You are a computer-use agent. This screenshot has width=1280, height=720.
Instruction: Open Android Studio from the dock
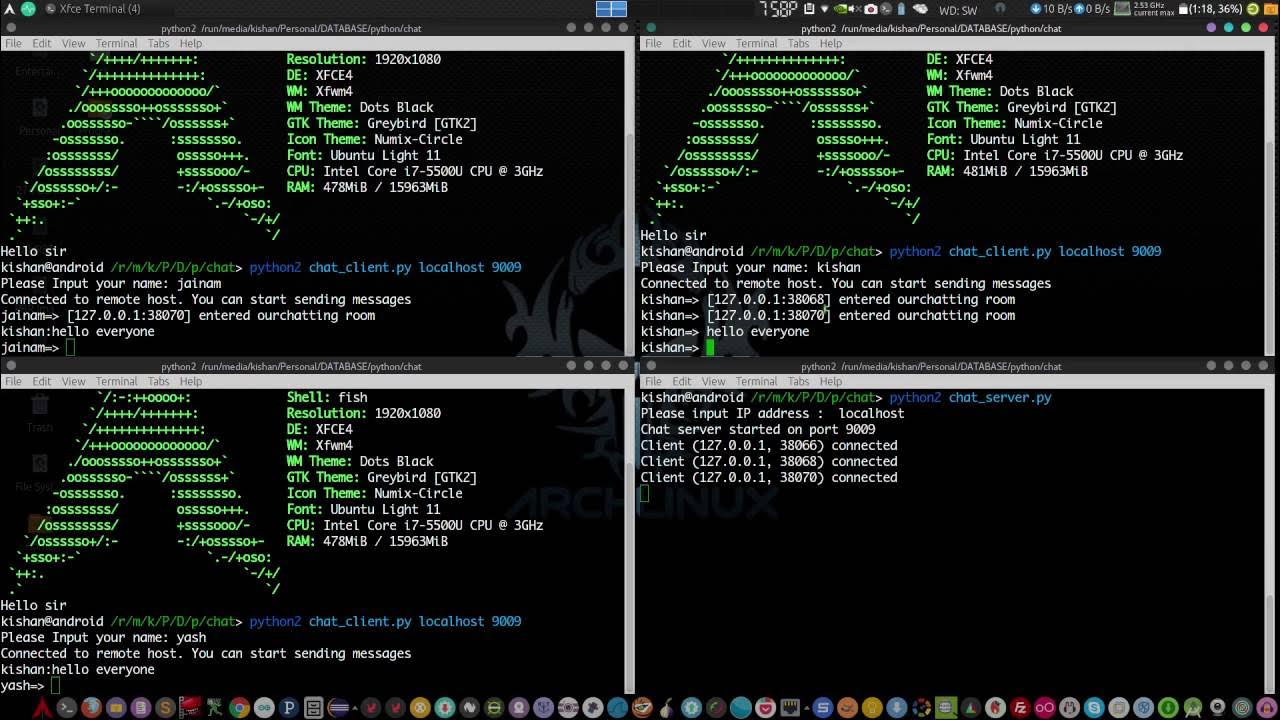pyautogui.click(x=1191, y=708)
